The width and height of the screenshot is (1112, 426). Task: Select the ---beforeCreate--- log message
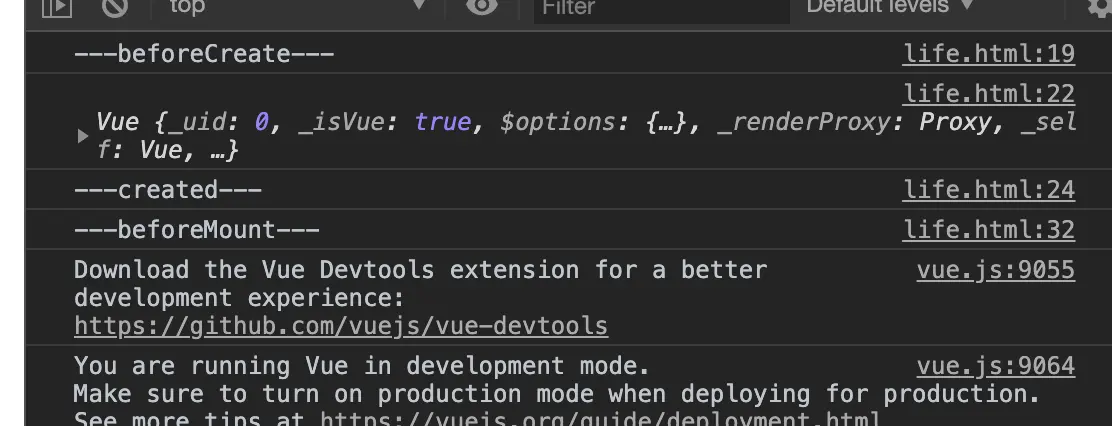(204, 54)
